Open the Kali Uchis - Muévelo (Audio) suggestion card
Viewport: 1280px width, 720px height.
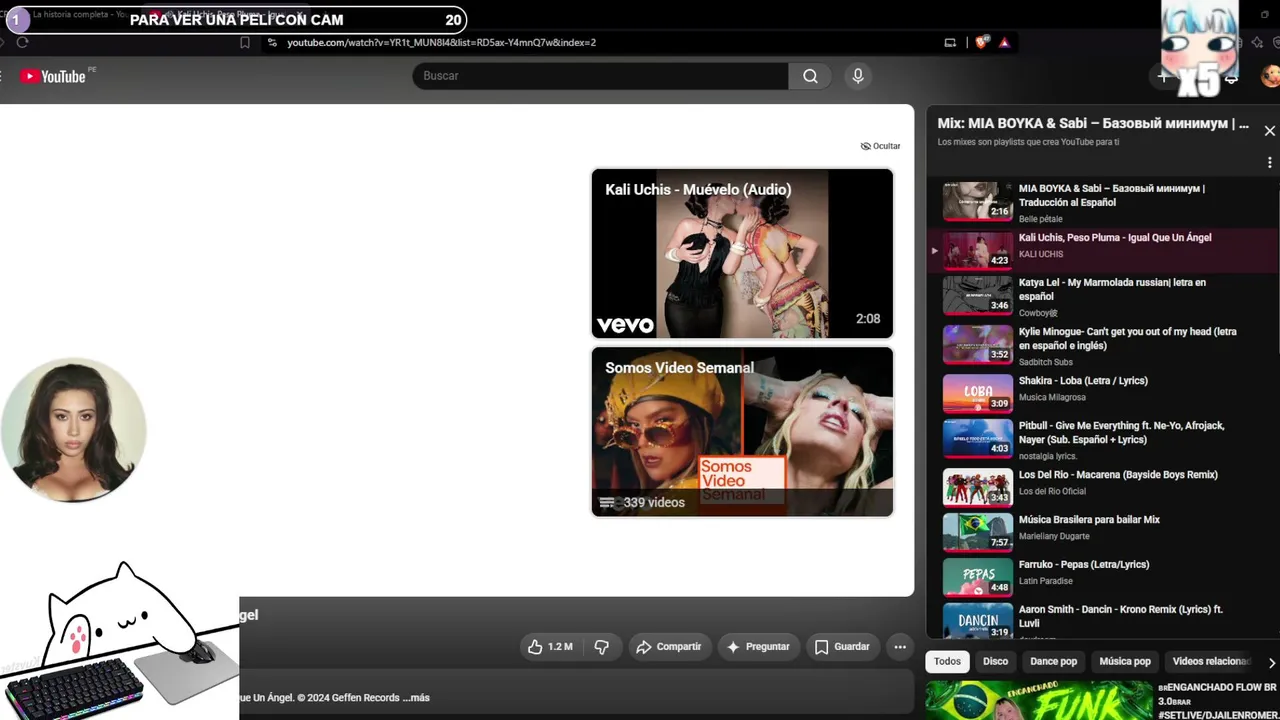[742, 254]
